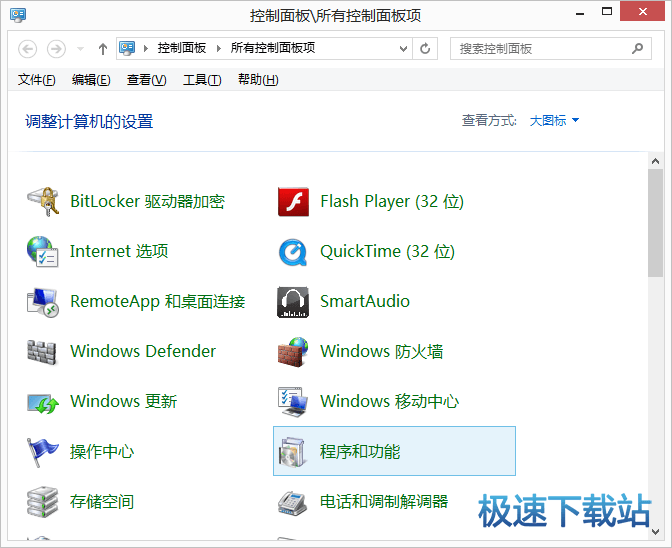Open the 存储空间 link
This screenshot has width=672, height=548.
pos(102,502)
